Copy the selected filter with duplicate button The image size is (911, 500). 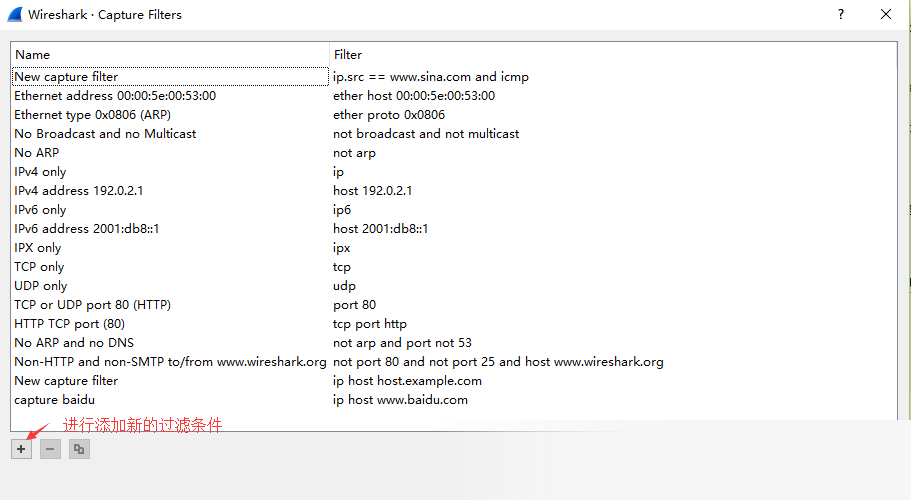pos(79,449)
